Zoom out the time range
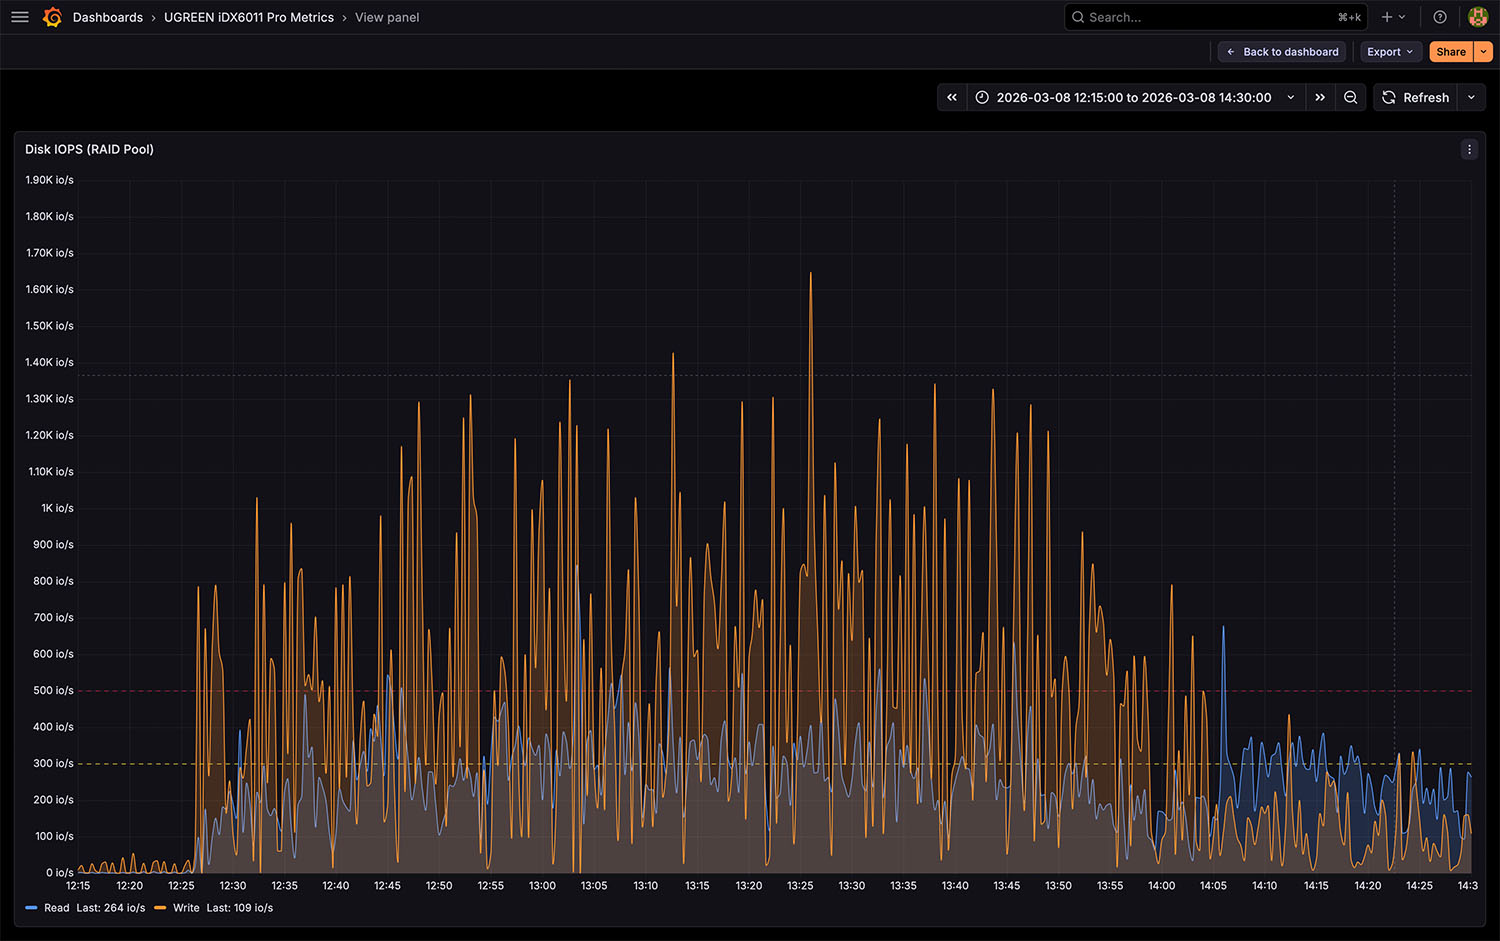Screen dimensions: 1500x941 tap(1351, 97)
